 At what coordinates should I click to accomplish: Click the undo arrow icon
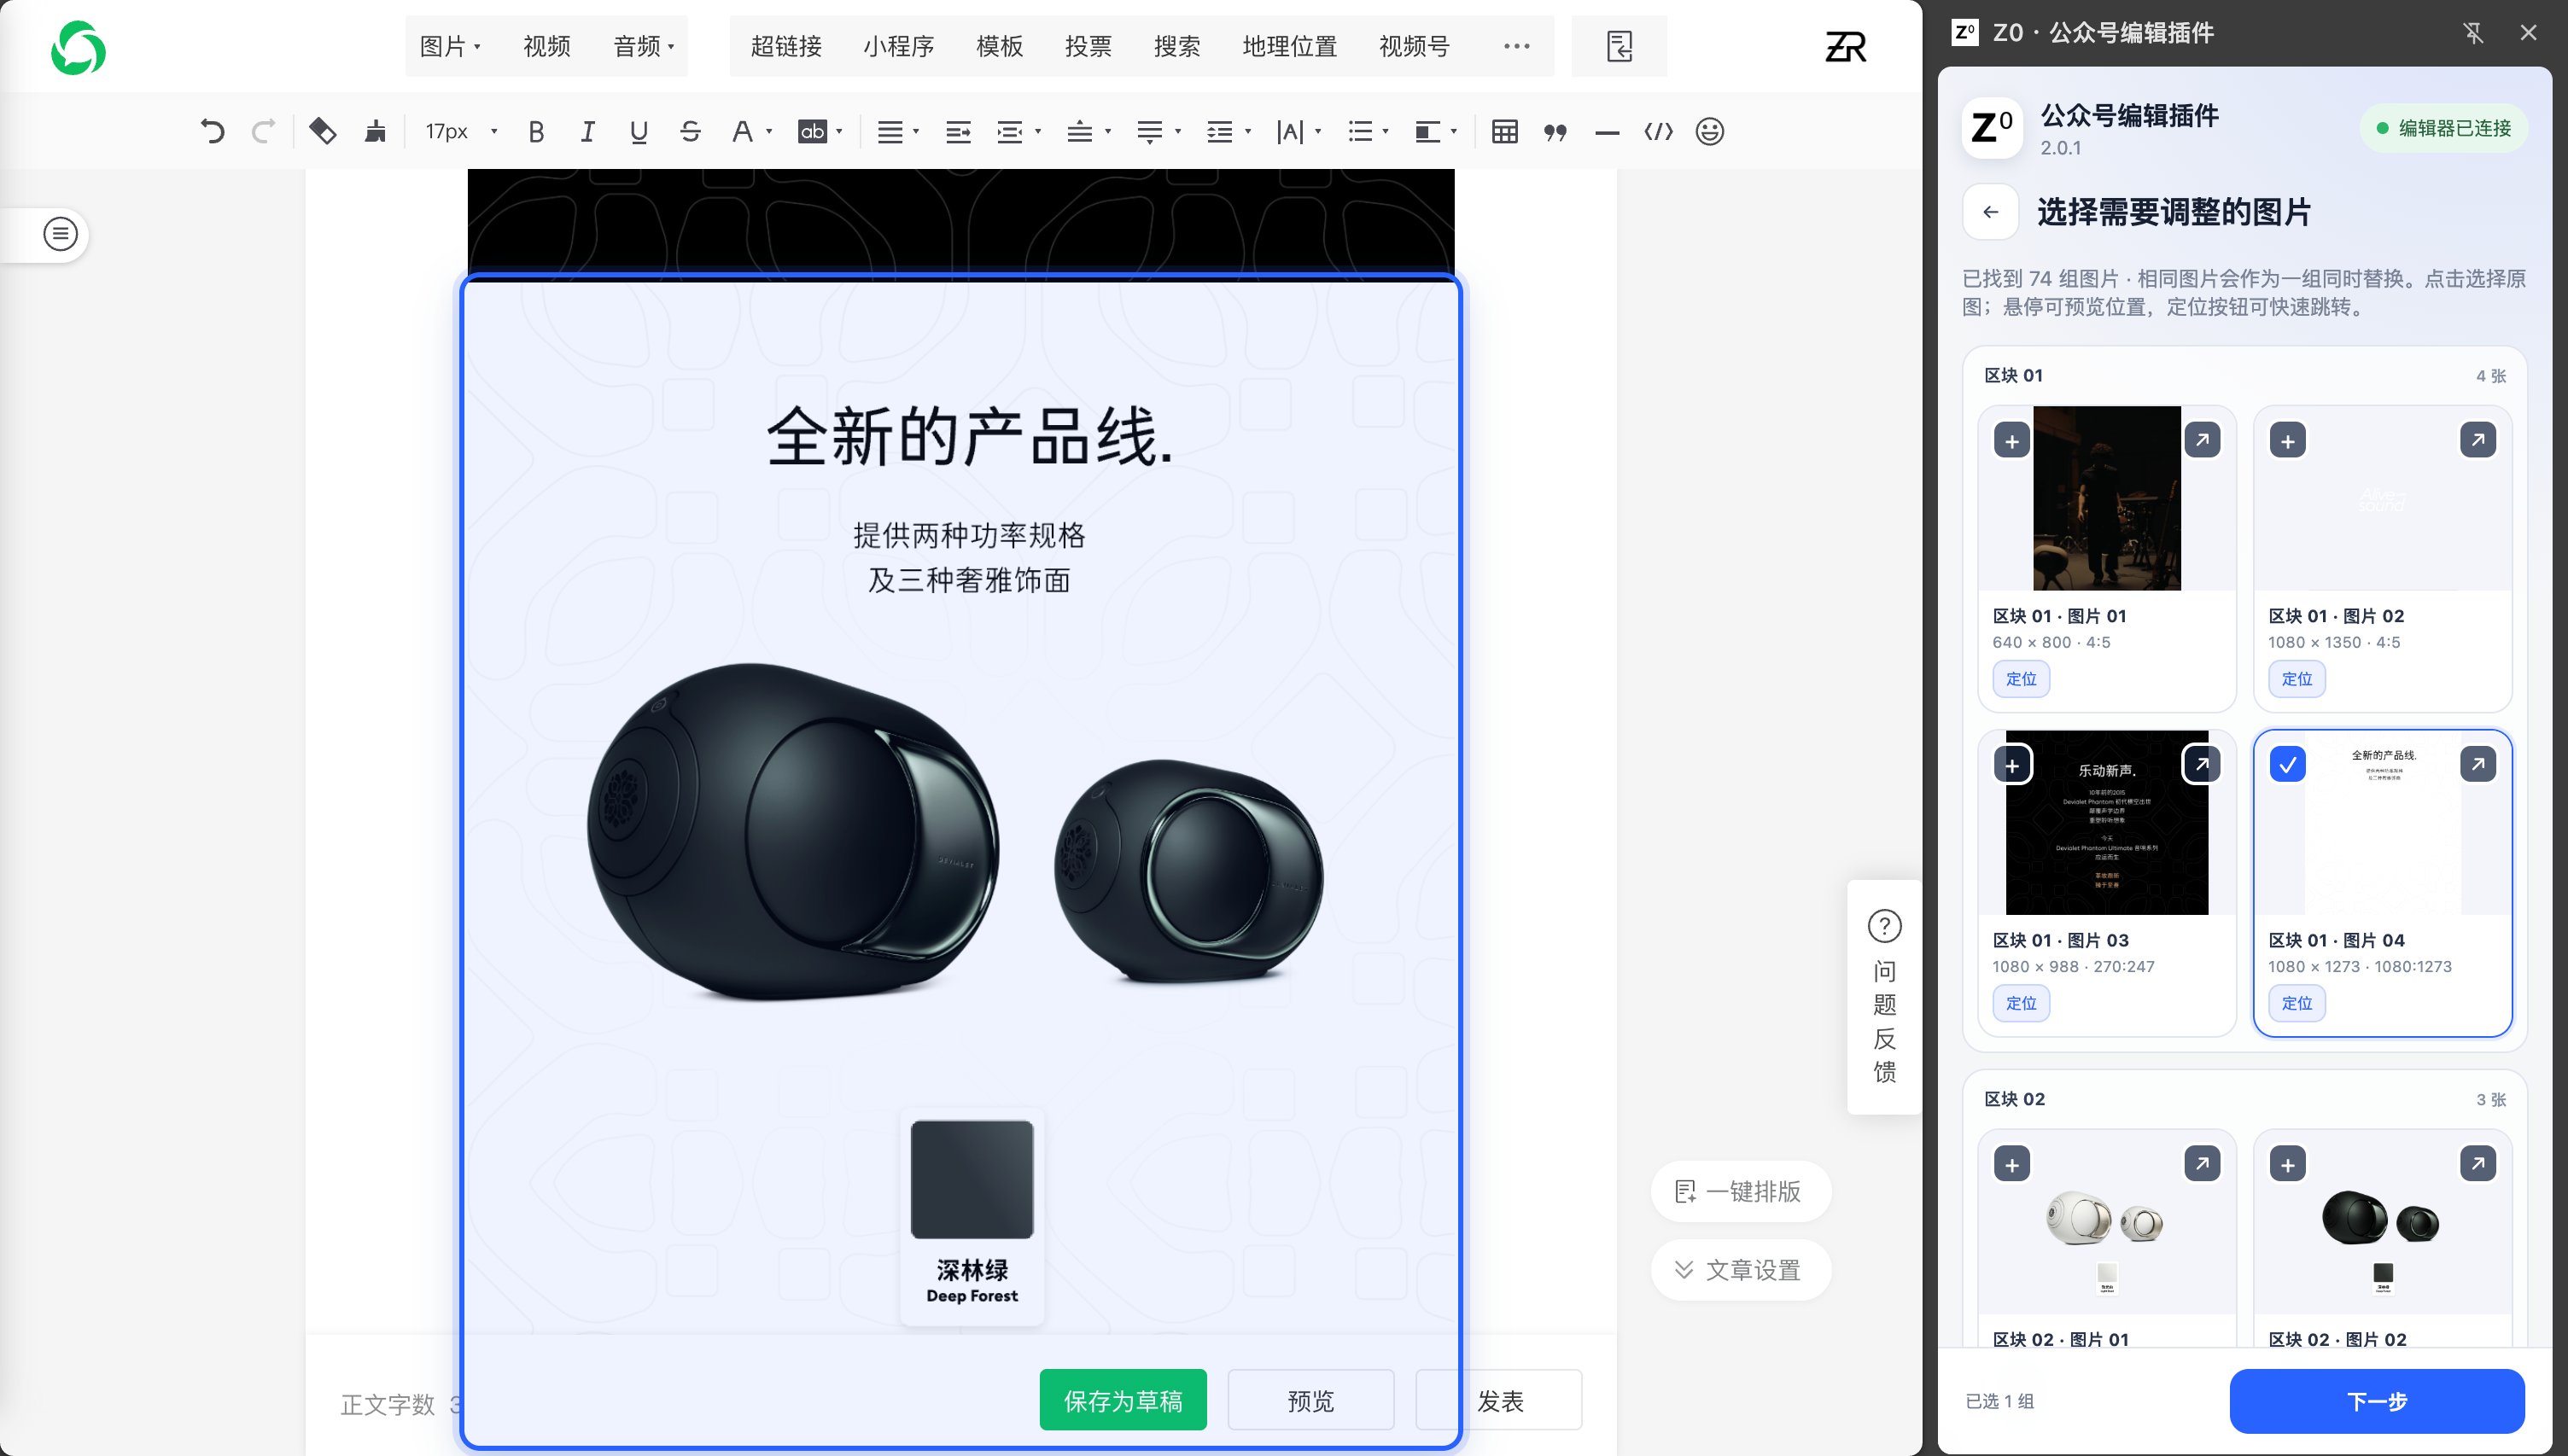[212, 131]
